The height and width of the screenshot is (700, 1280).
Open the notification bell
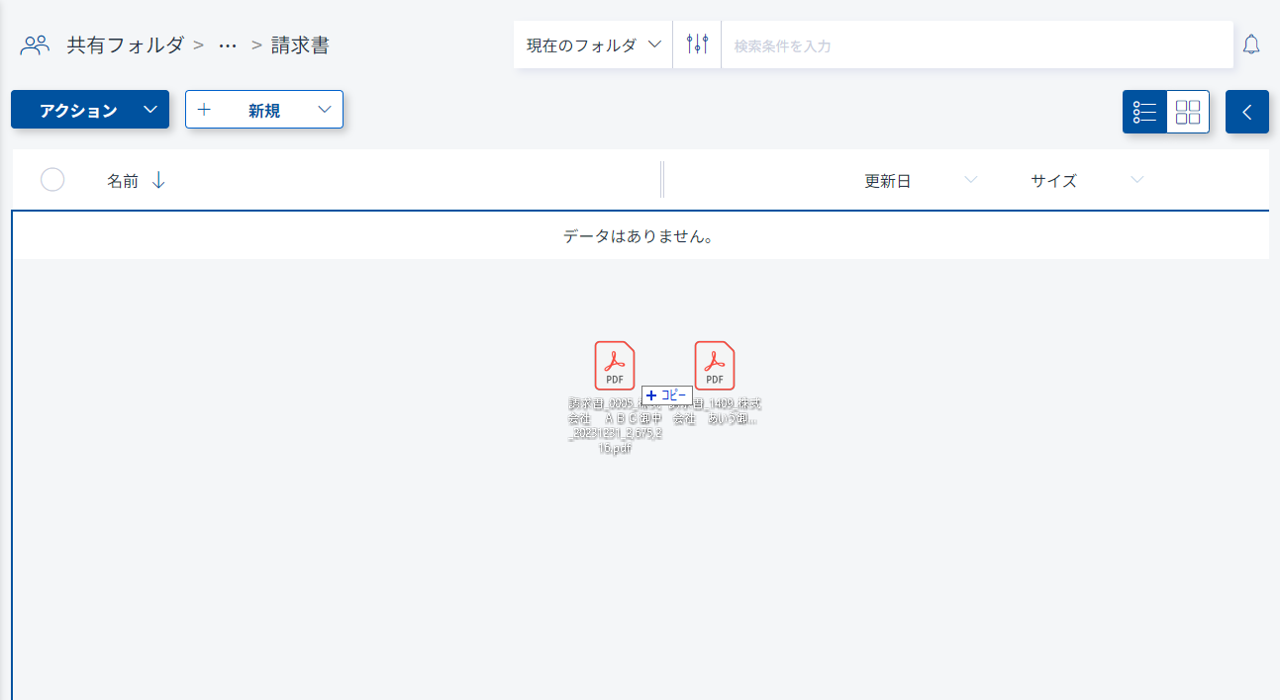point(1251,45)
